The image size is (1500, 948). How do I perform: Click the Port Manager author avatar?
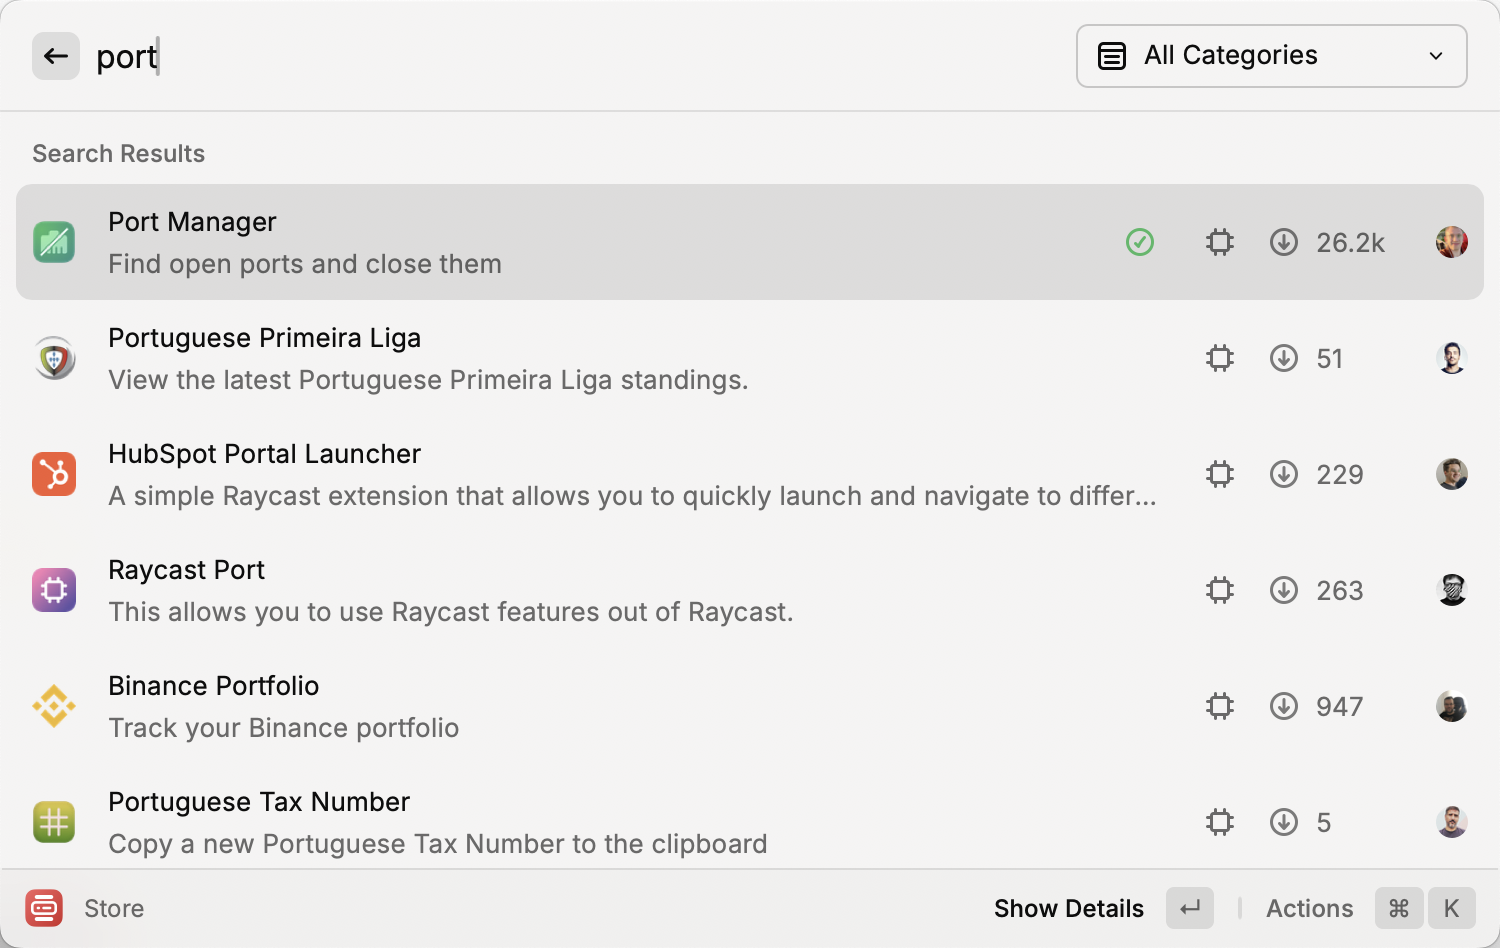(x=1451, y=242)
